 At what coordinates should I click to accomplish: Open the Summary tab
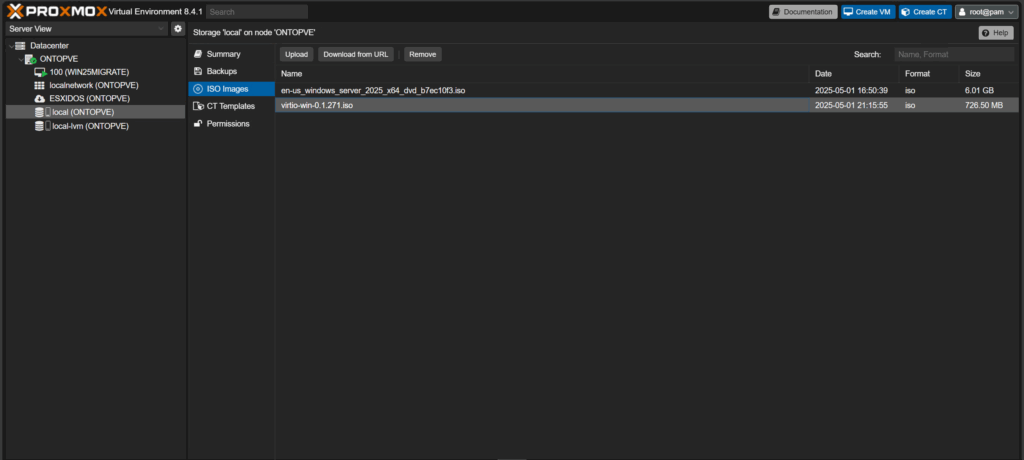coord(231,54)
